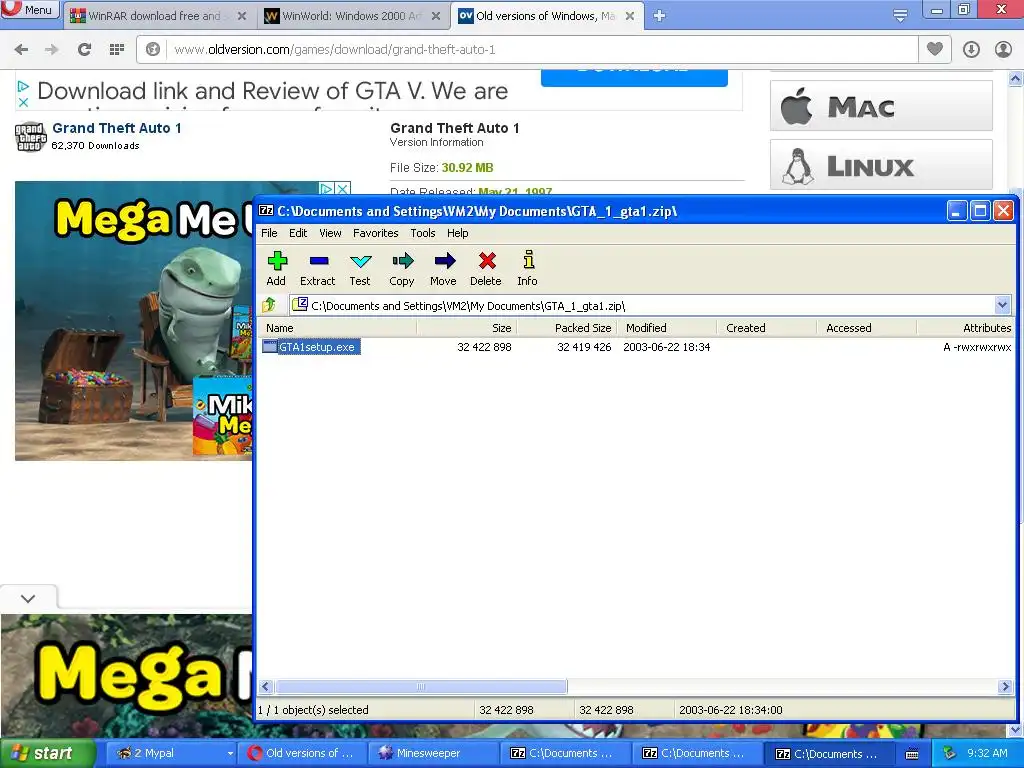Viewport: 1024px width, 768px height.
Task: Open the Grand Theft Auto 1 link
Action: 117,128
